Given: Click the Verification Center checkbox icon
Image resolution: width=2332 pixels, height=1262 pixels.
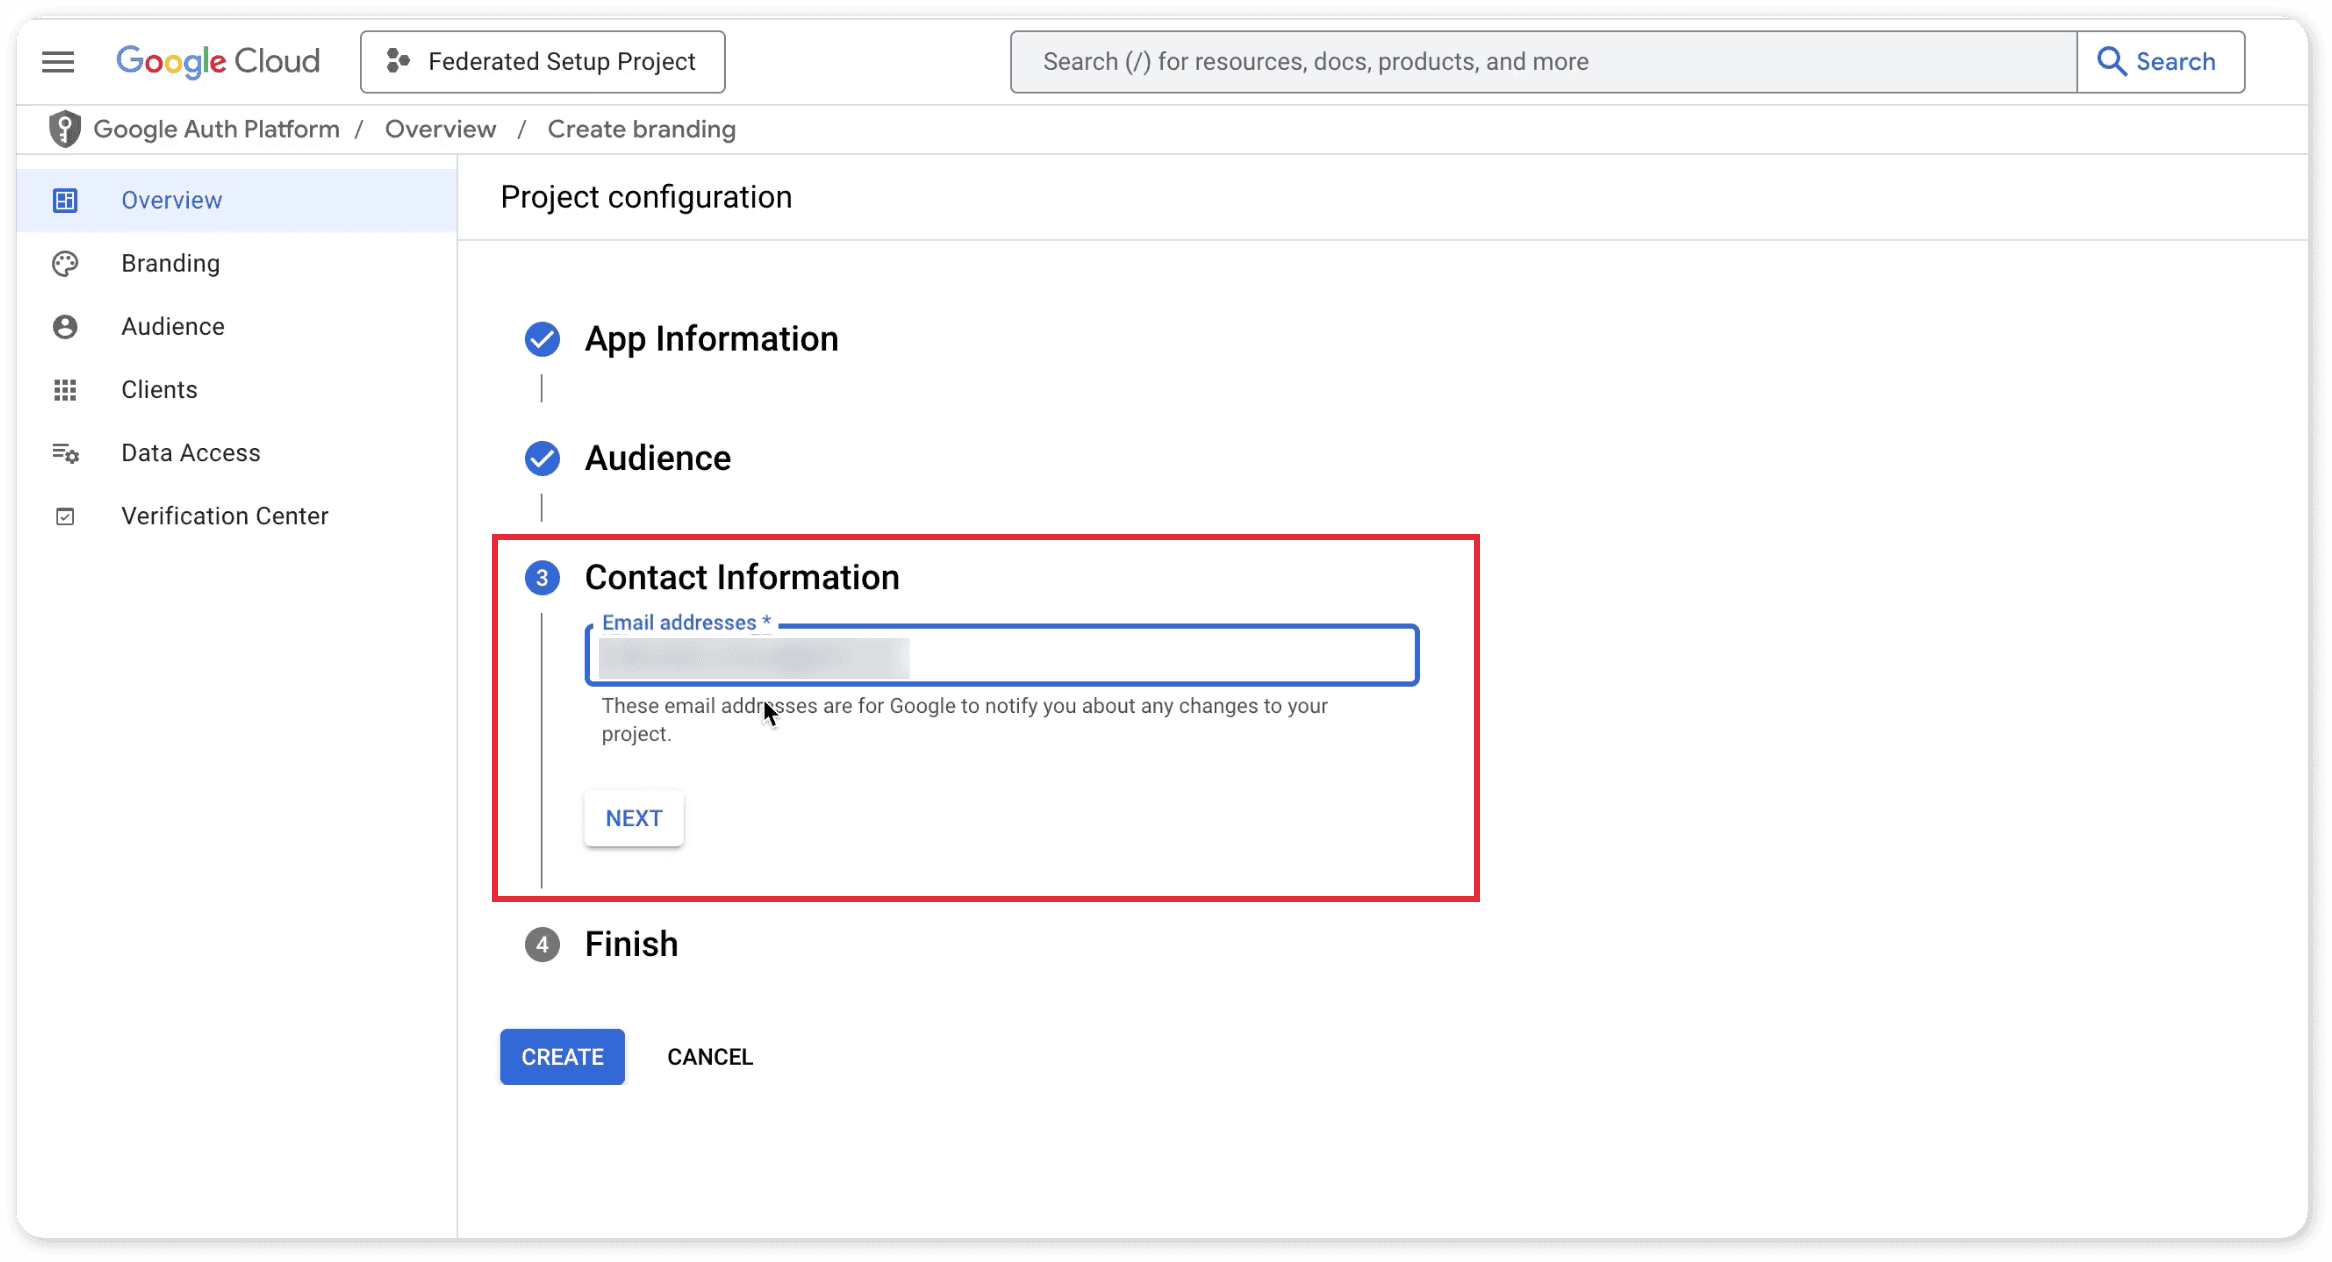Looking at the screenshot, I should 65,516.
